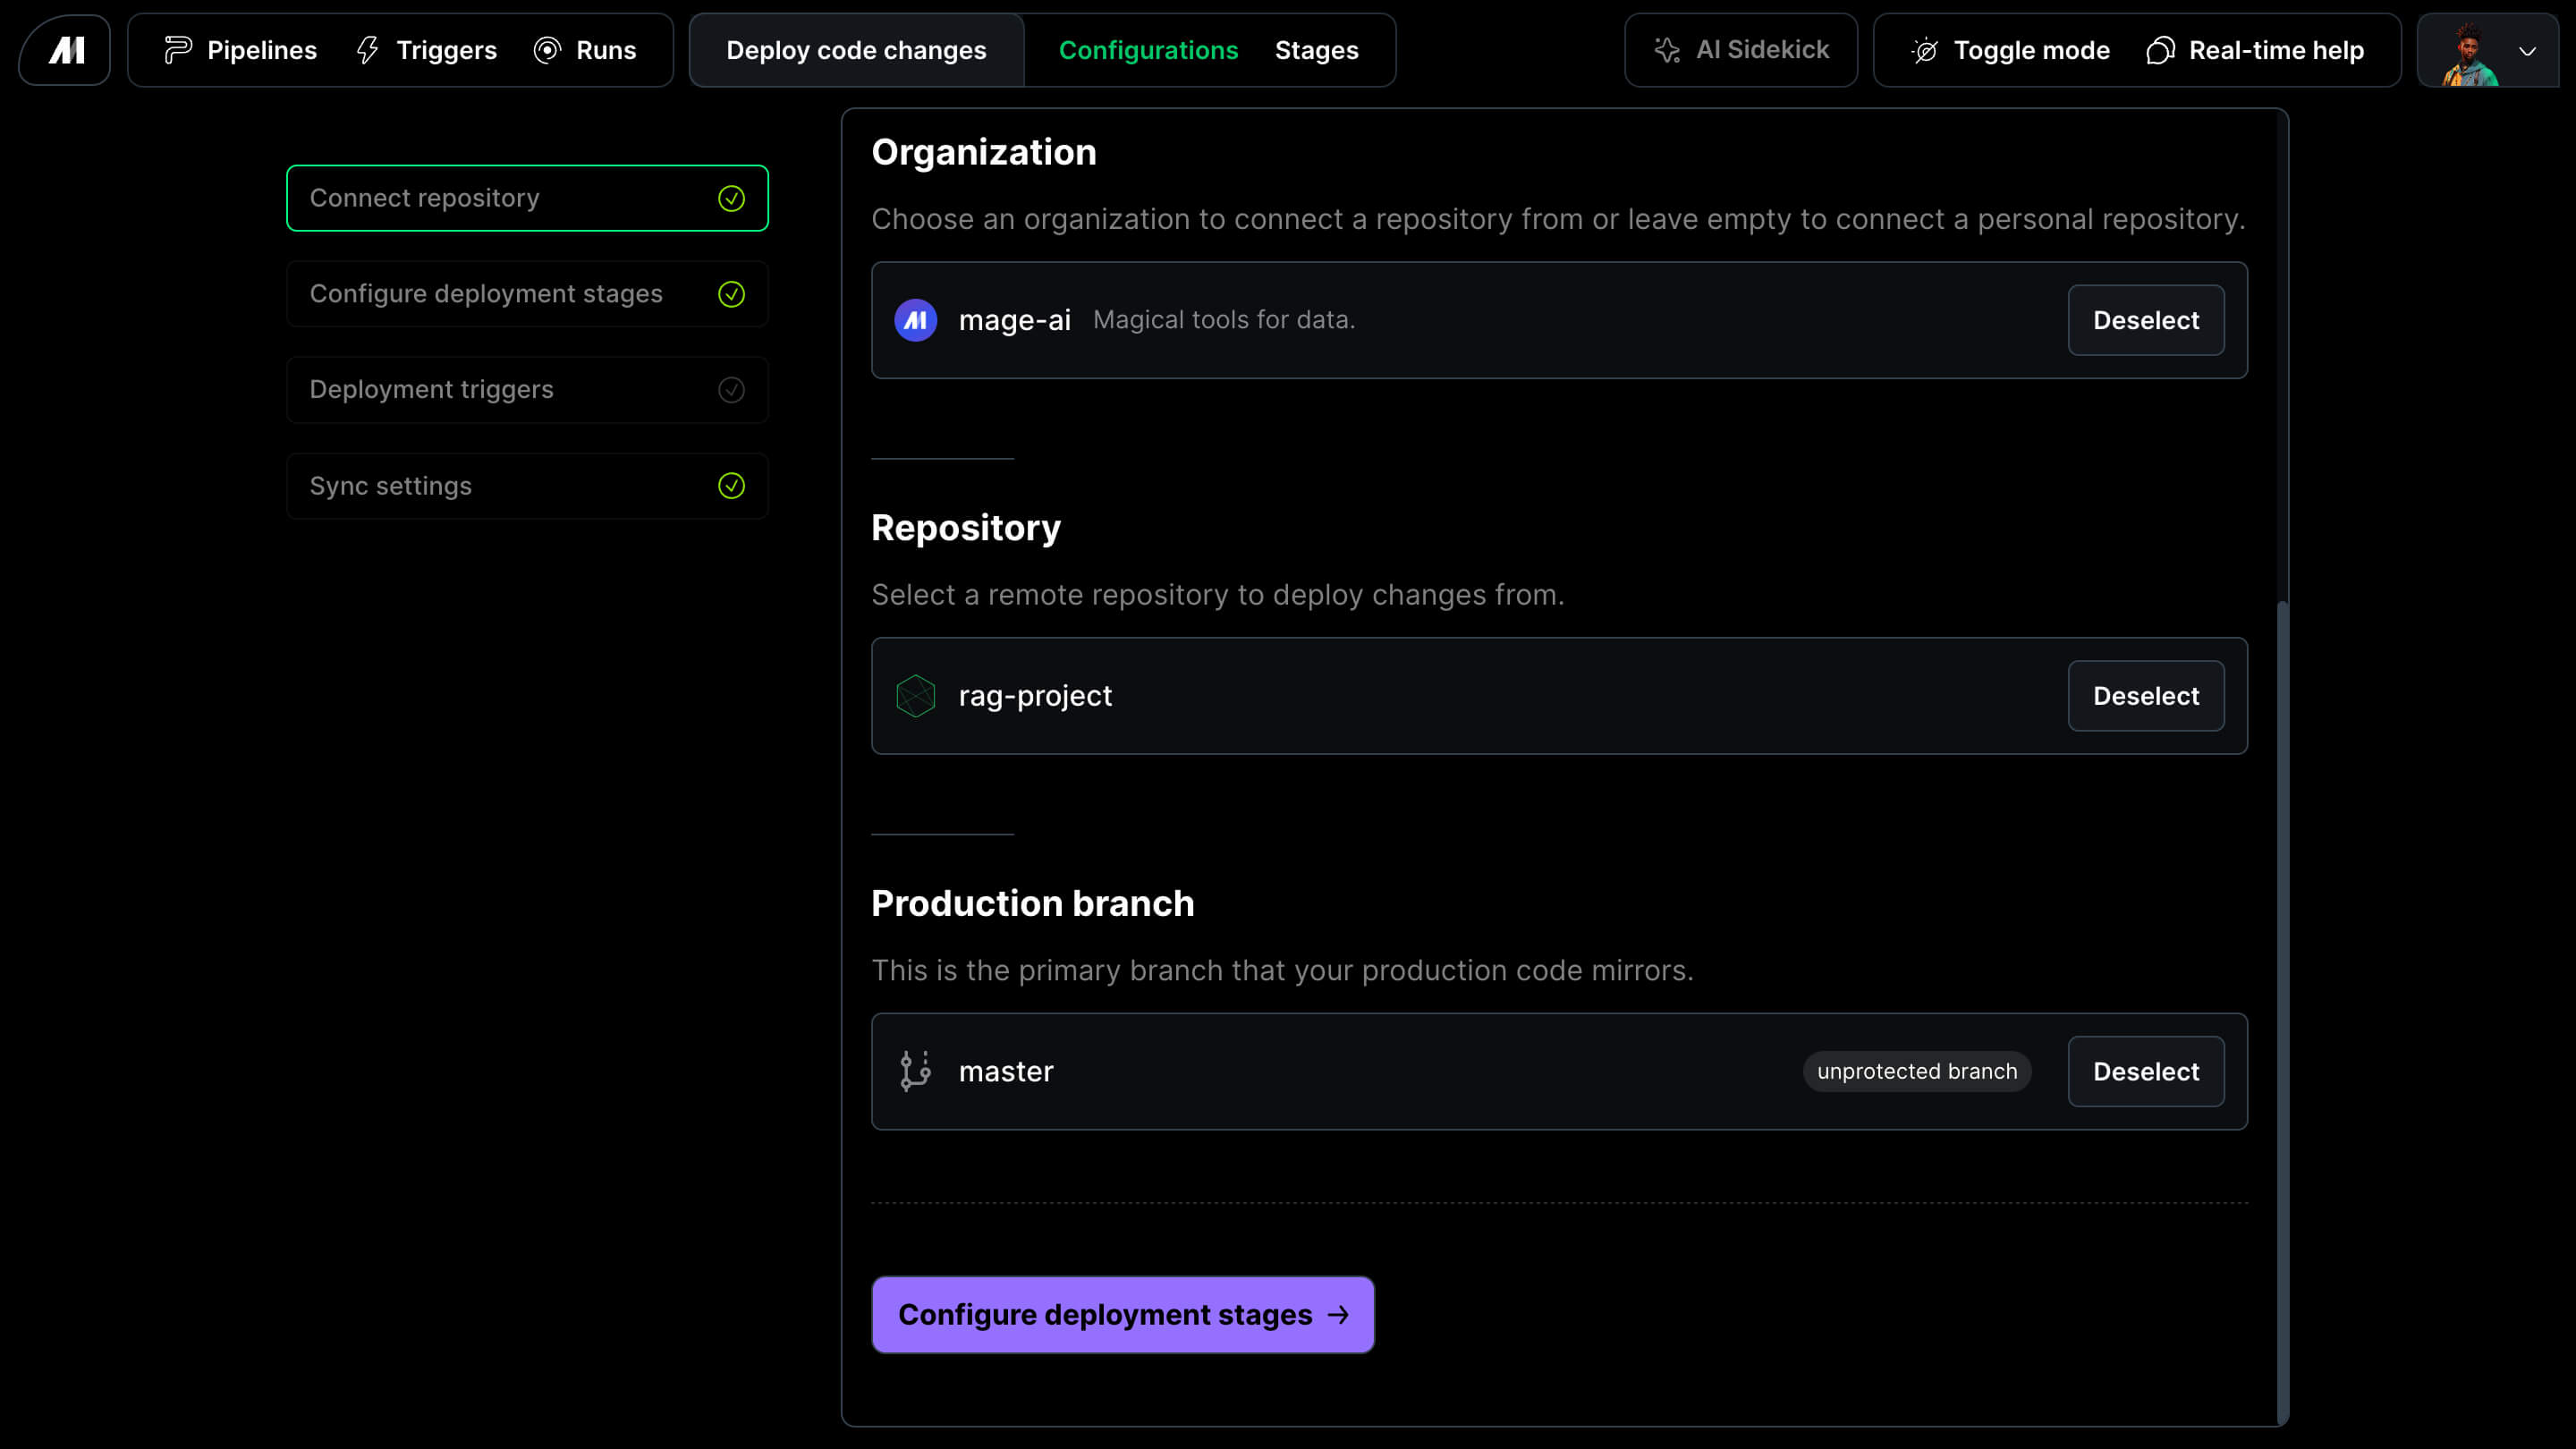The image size is (2576, 1449).
Task: Click the Runs target icon
Action: [x=547, y=50]
